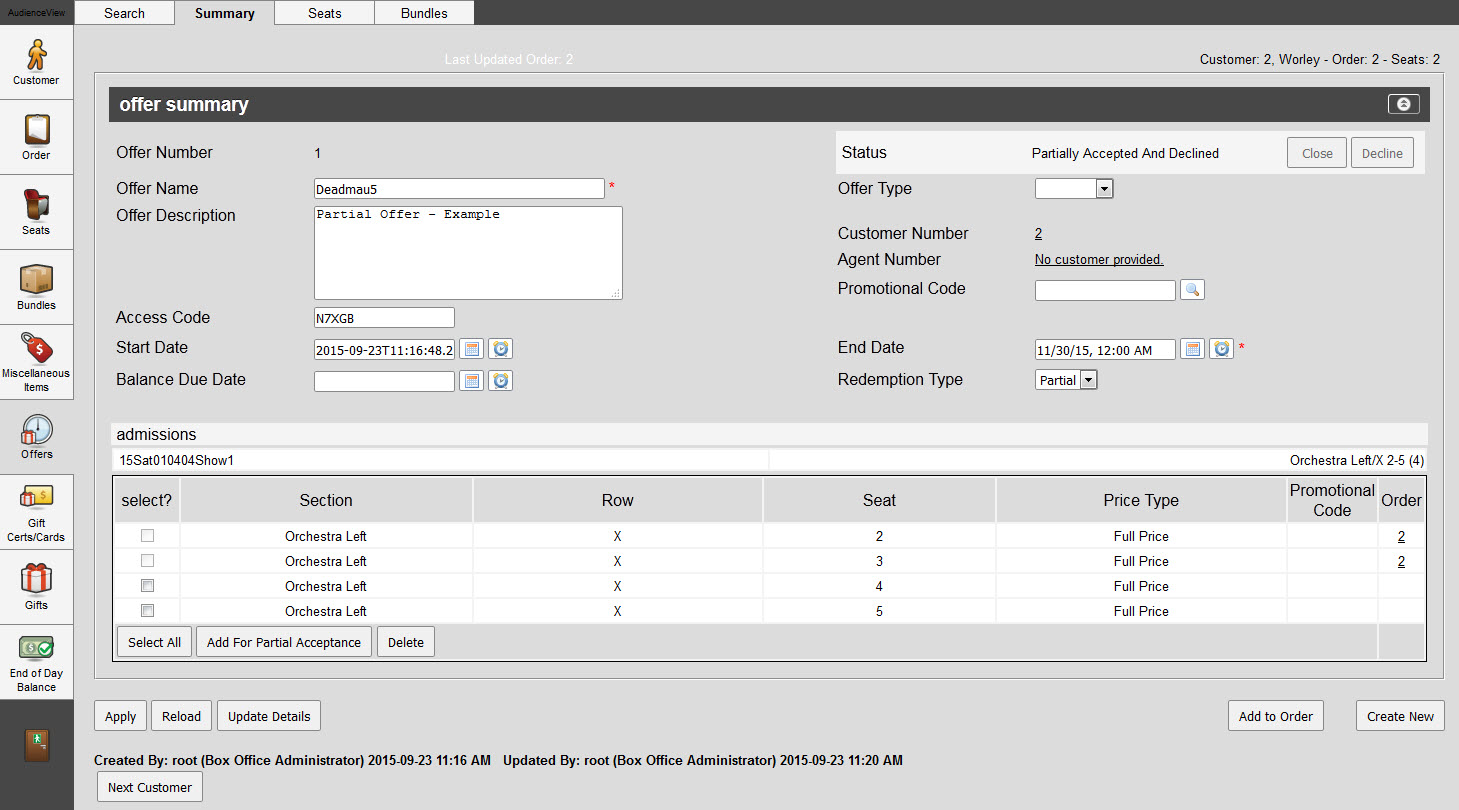Open Bundles from the sidebar

pos(36,287)
